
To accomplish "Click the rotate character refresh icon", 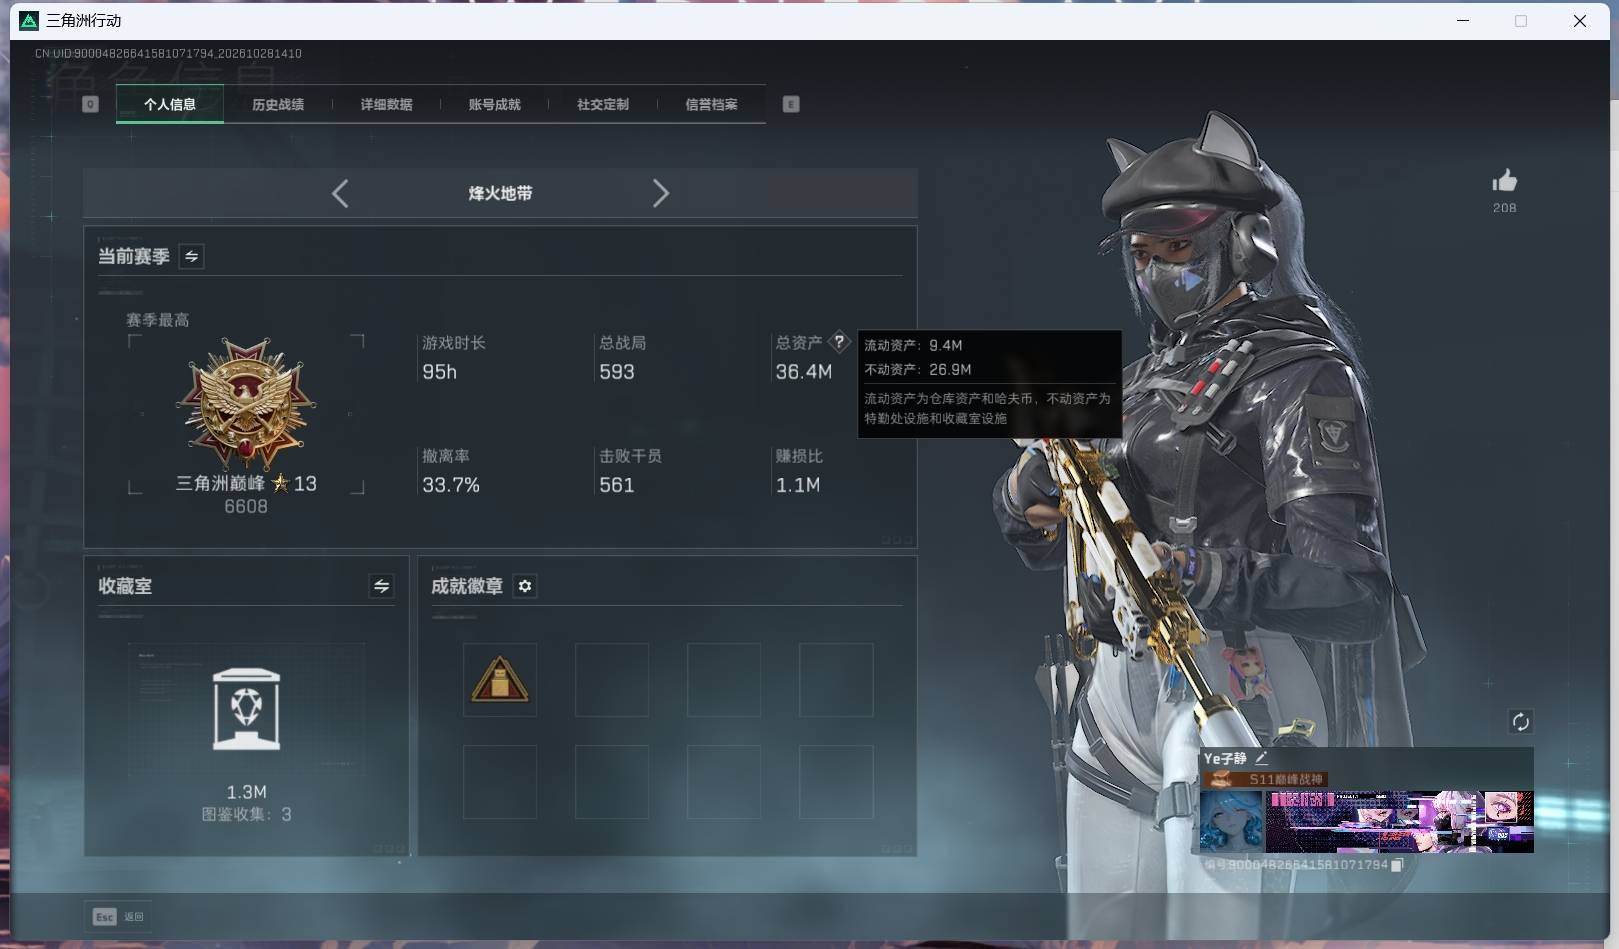I will [x=1520, y=722].
